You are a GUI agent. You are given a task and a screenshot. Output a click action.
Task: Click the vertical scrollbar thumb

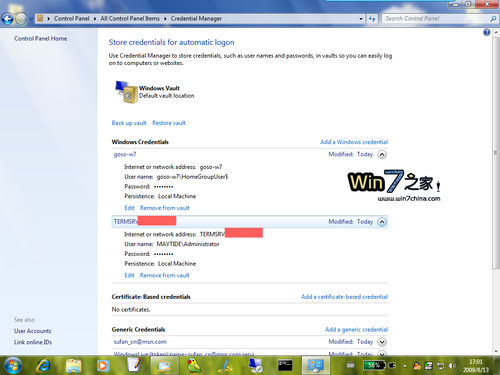click(495, 152)
